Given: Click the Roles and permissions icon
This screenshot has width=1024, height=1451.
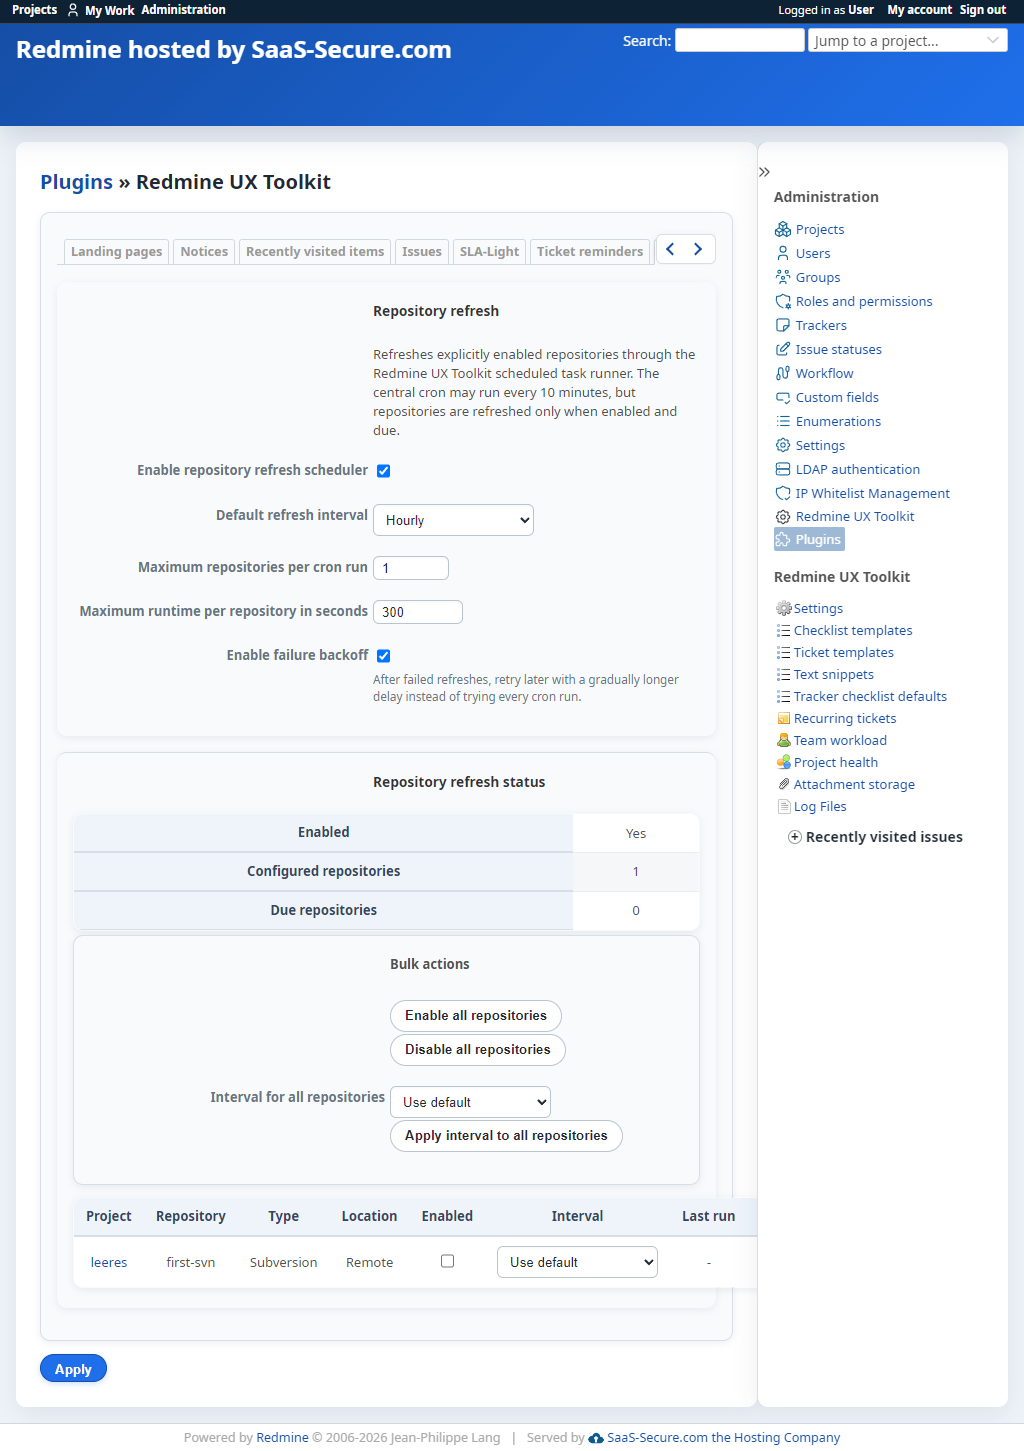Looking at the screenshot, I should click(x=783, y=301).
